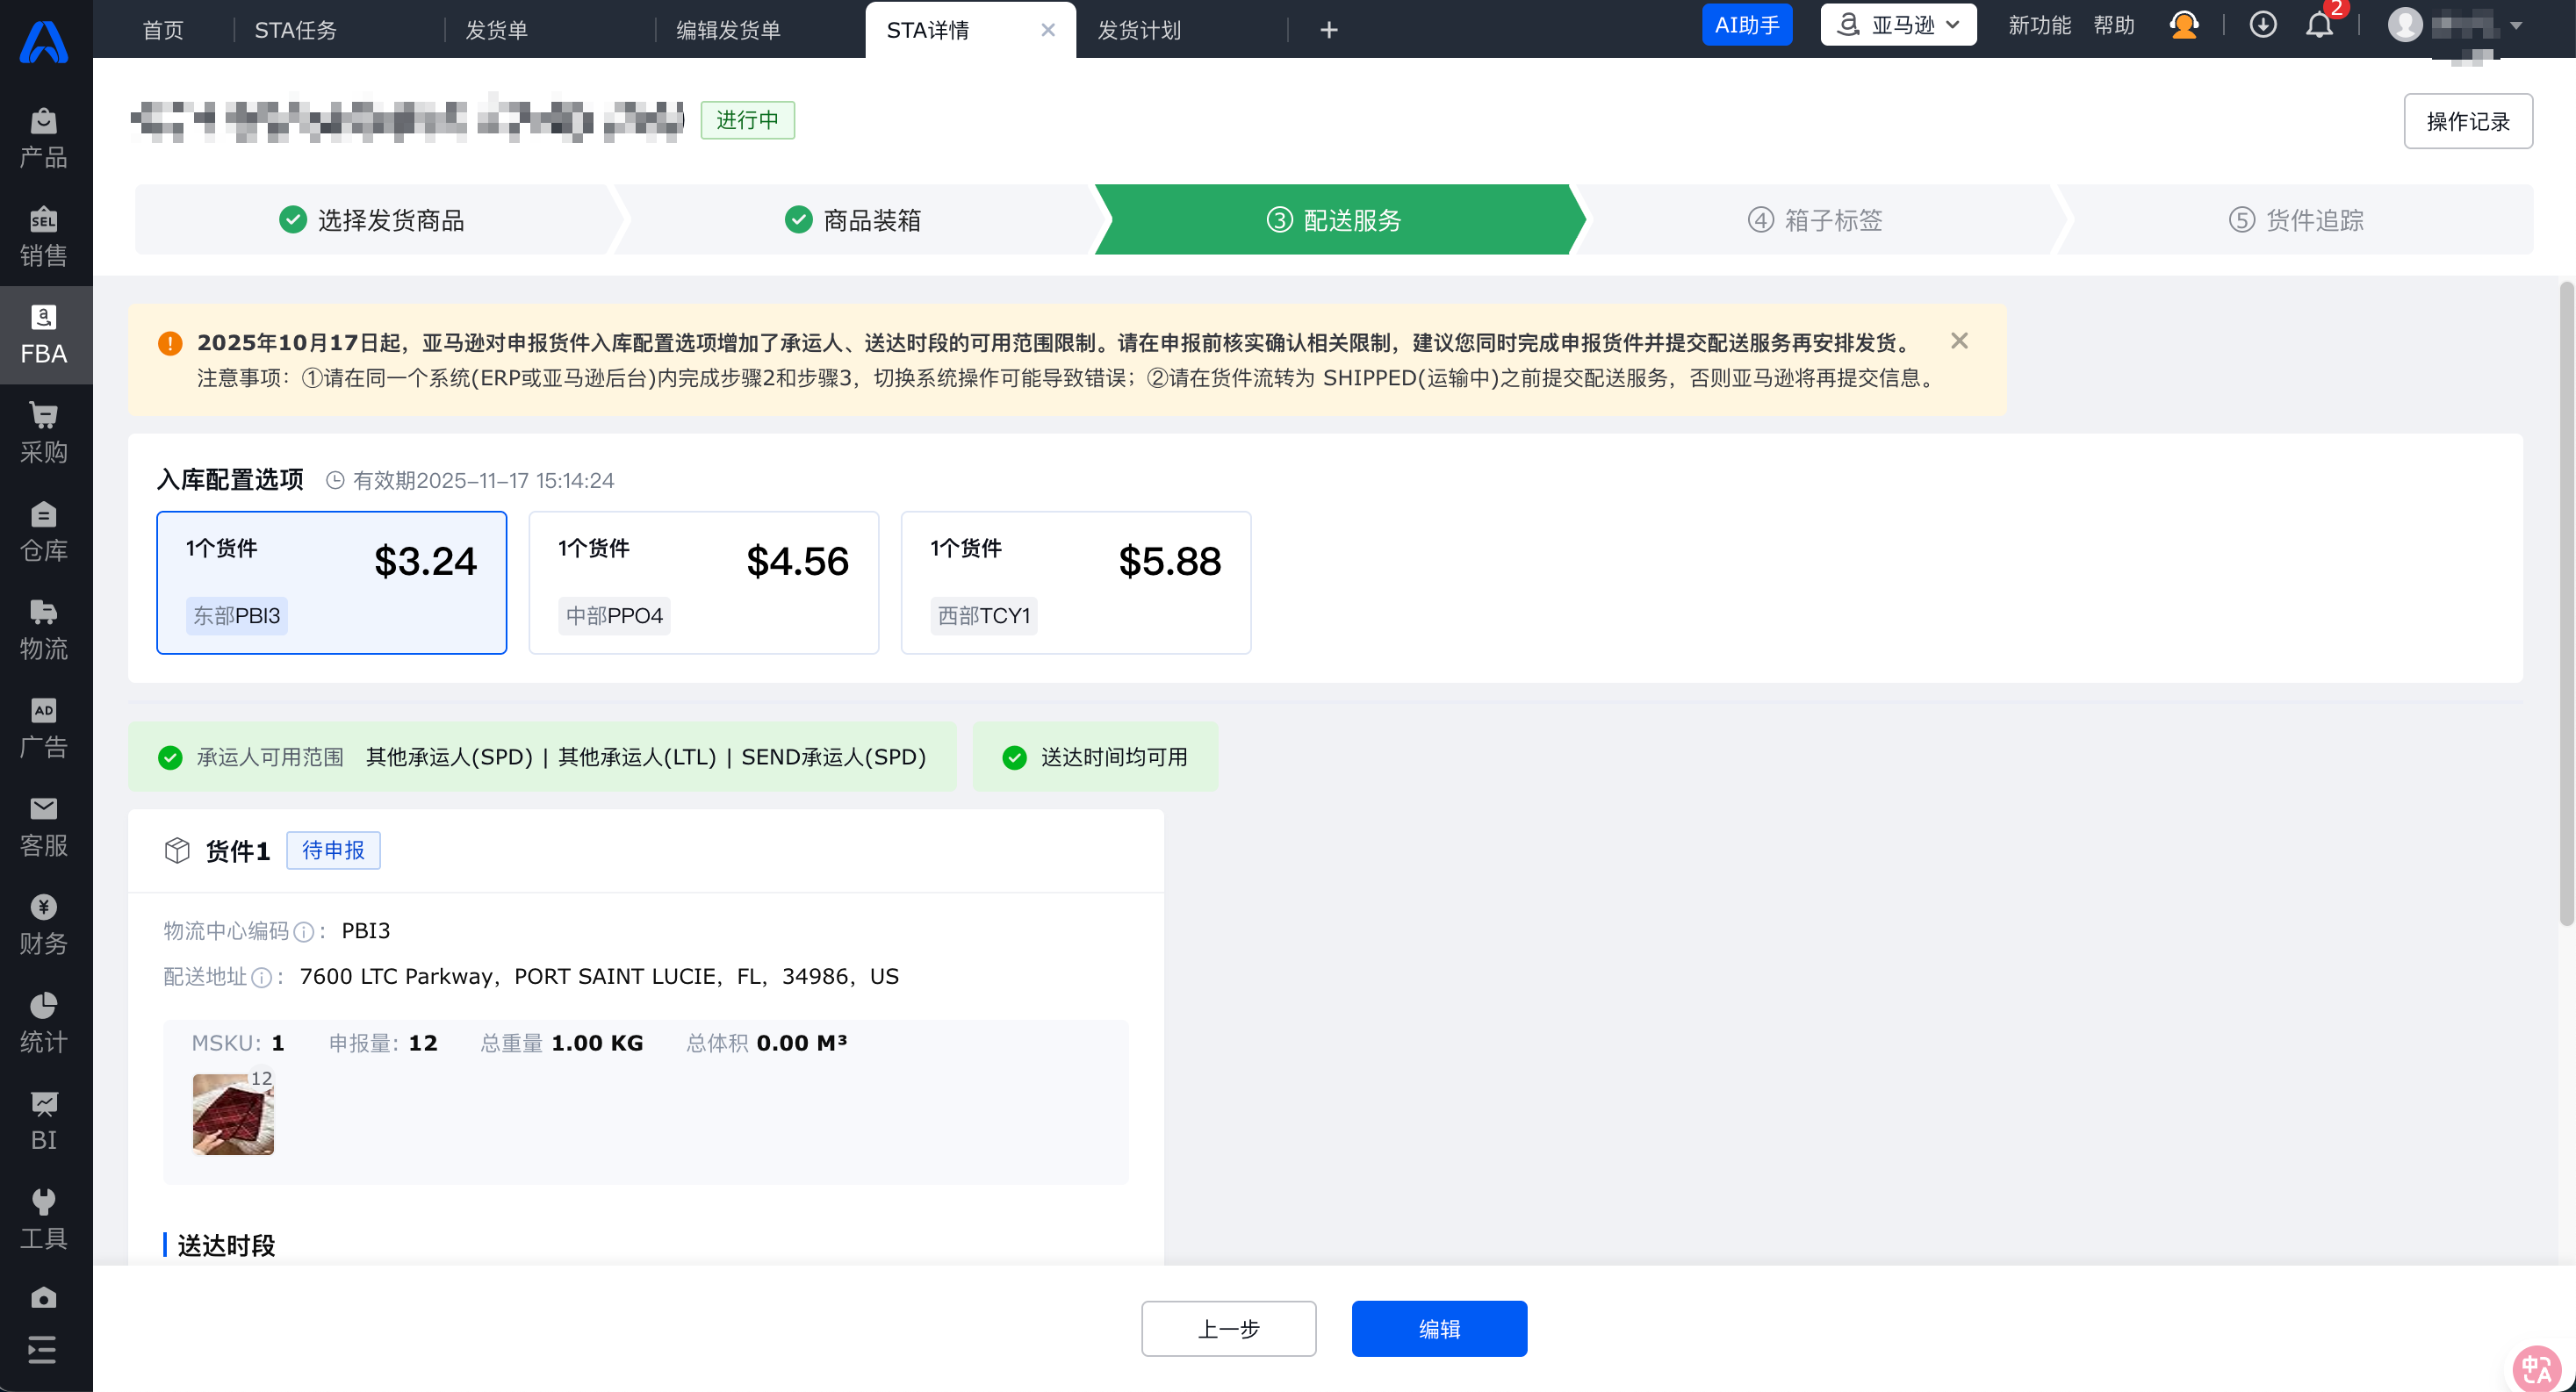Click the page vertical scrollbar
Viewport: 2576px width, 1392px height.
coord(2566,605)
